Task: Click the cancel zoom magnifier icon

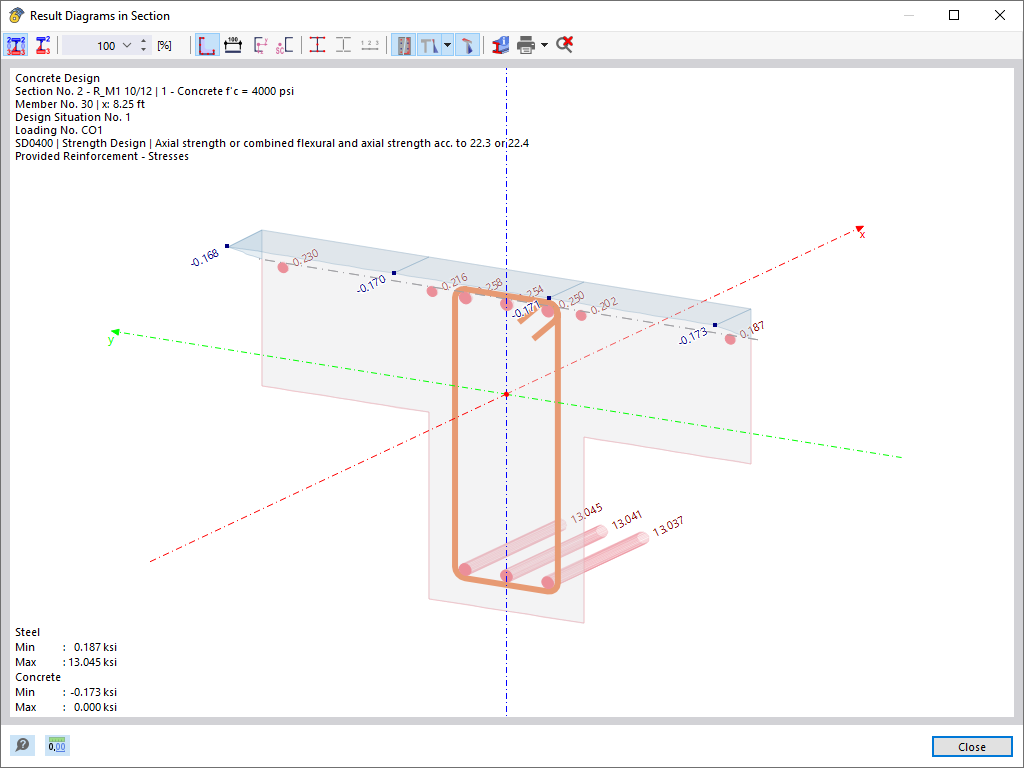Action: pos(564,45)
